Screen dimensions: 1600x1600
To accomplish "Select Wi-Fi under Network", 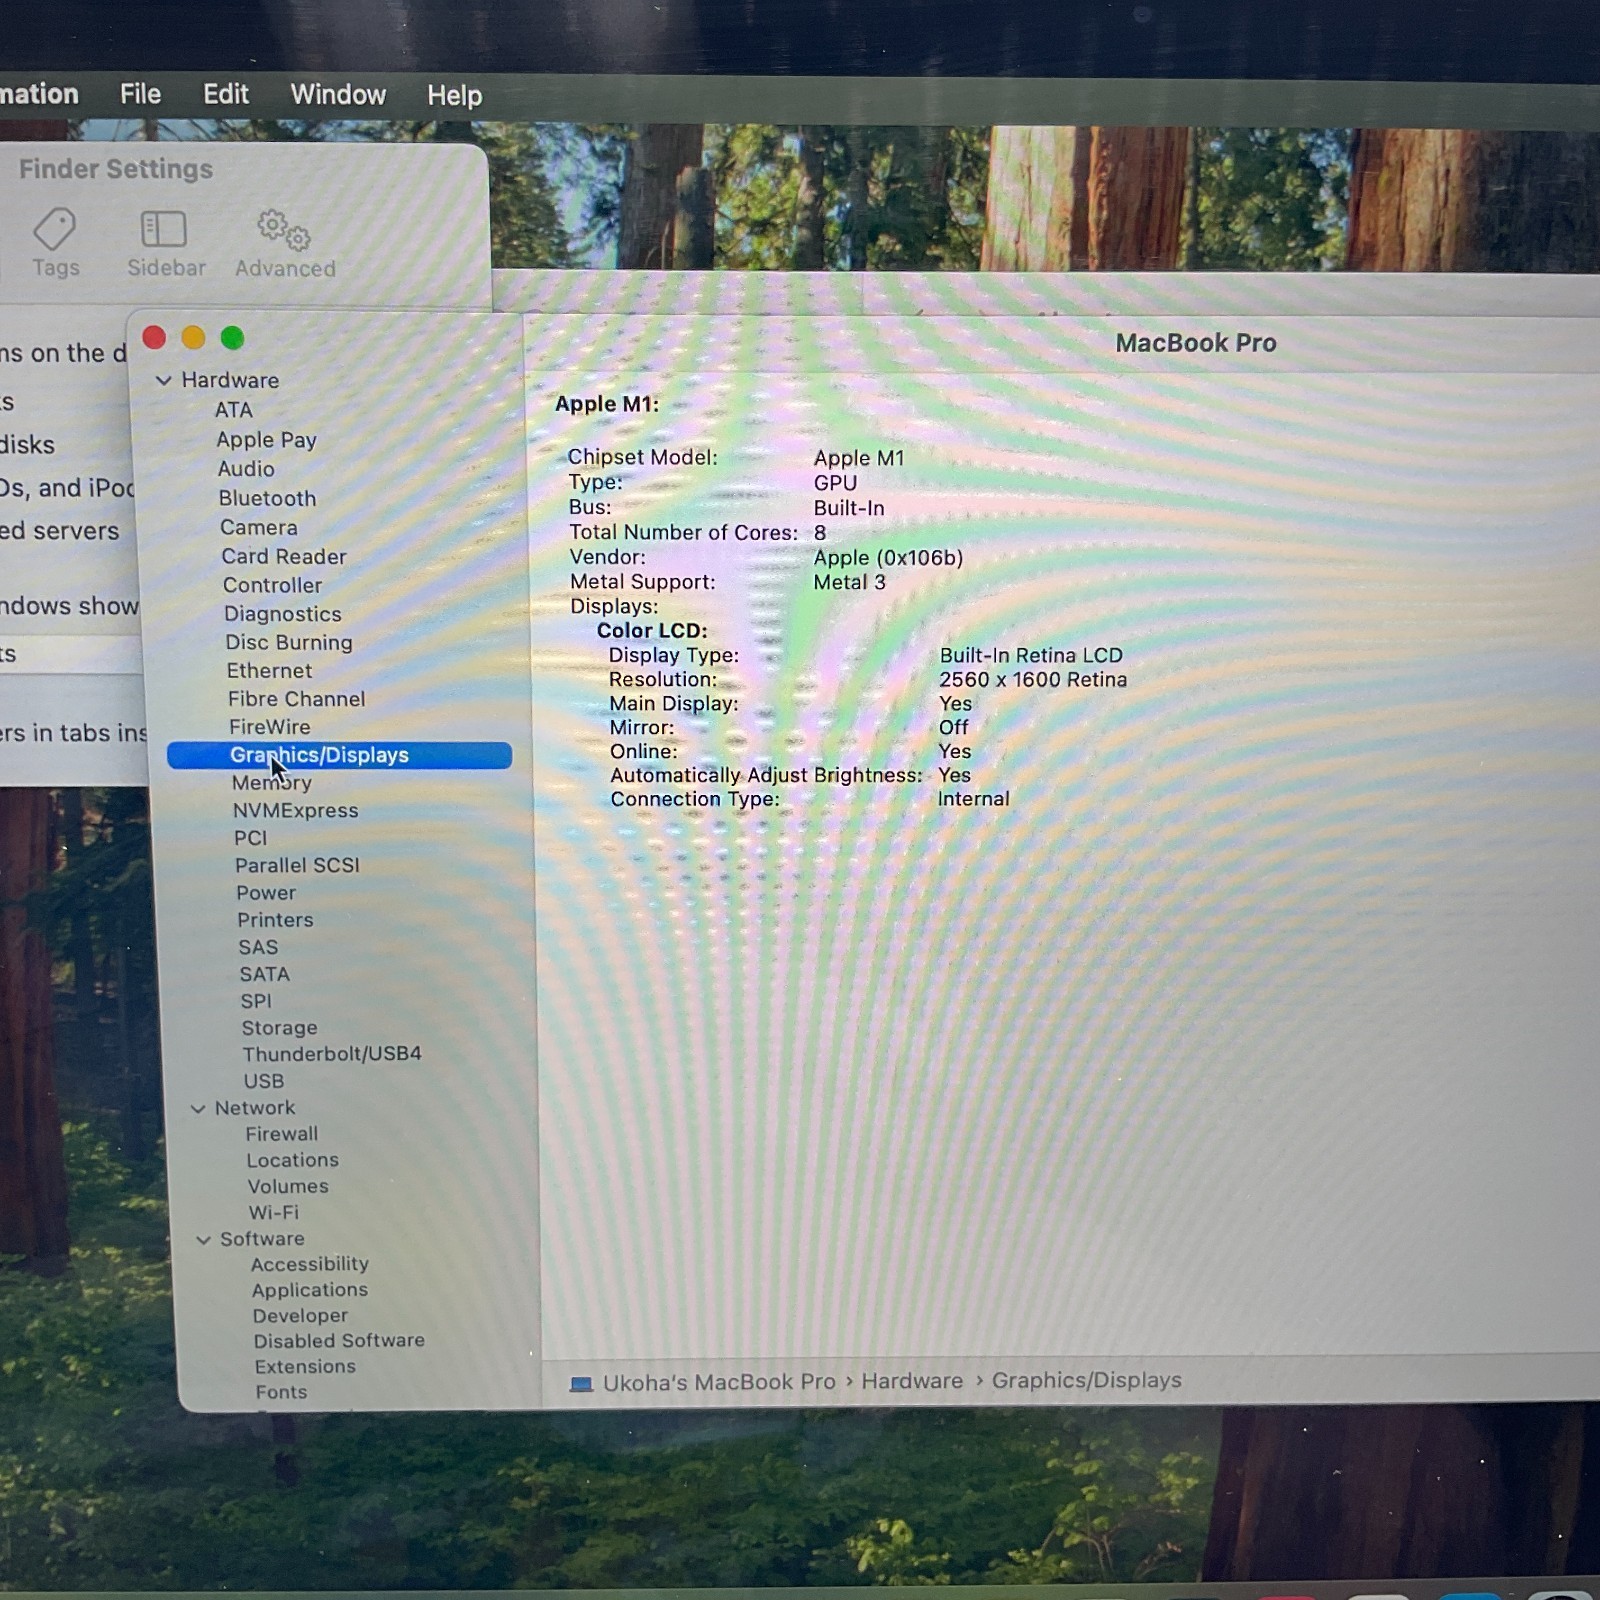I will pyautogui.click(x=274, y=1212).
